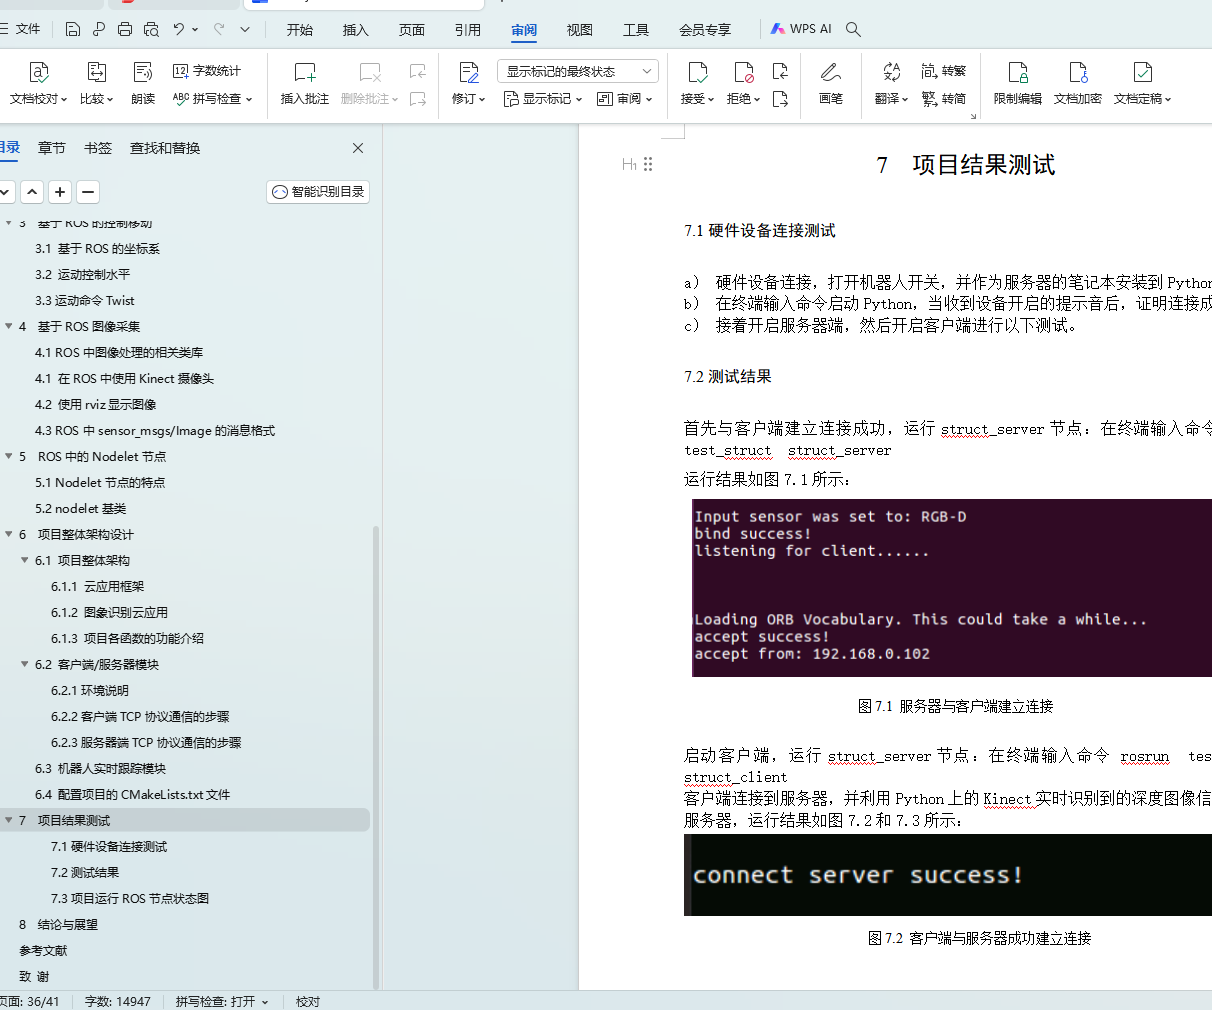Open Print Preview from quick access toolbar
Screen dimensions: 1212x1010
151,29
